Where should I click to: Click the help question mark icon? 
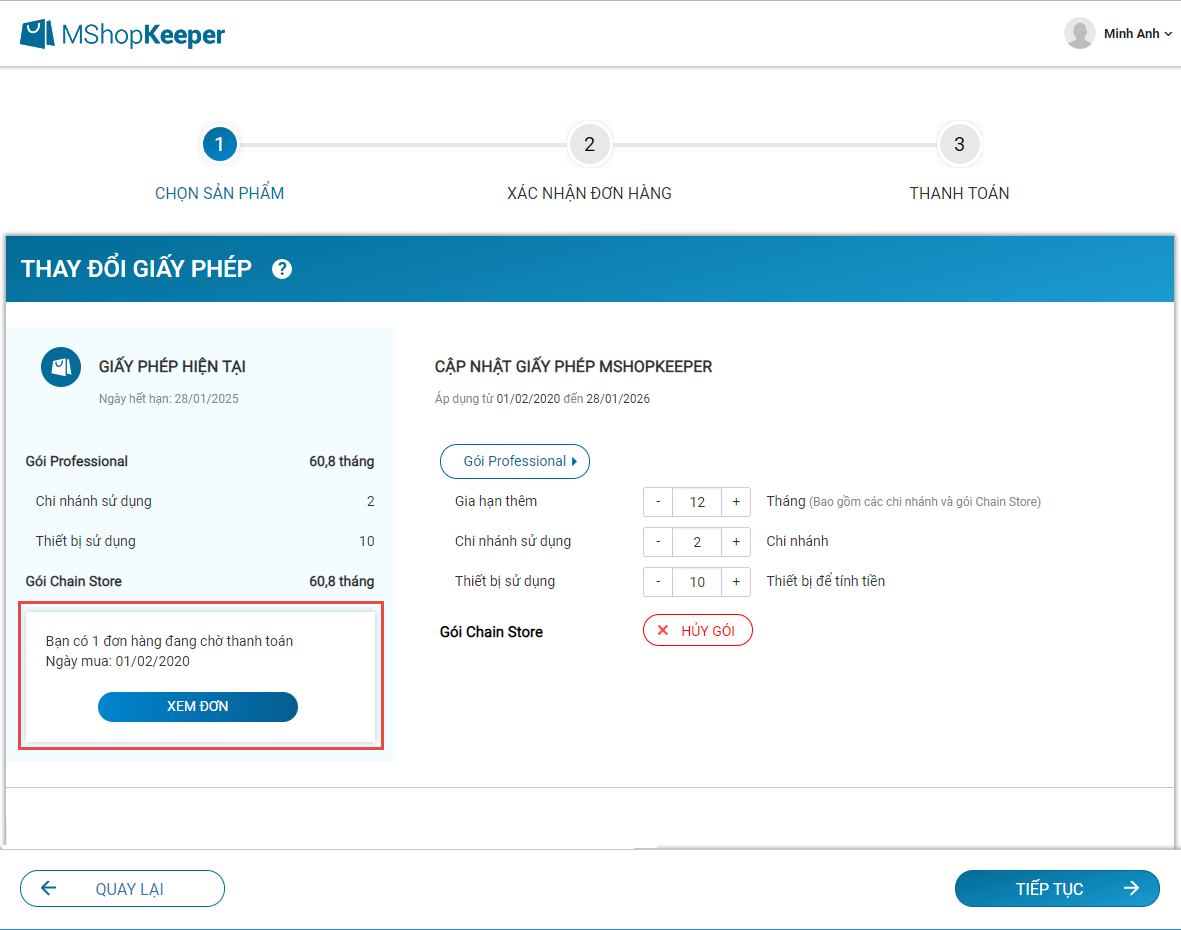click(x=282, y=269)
